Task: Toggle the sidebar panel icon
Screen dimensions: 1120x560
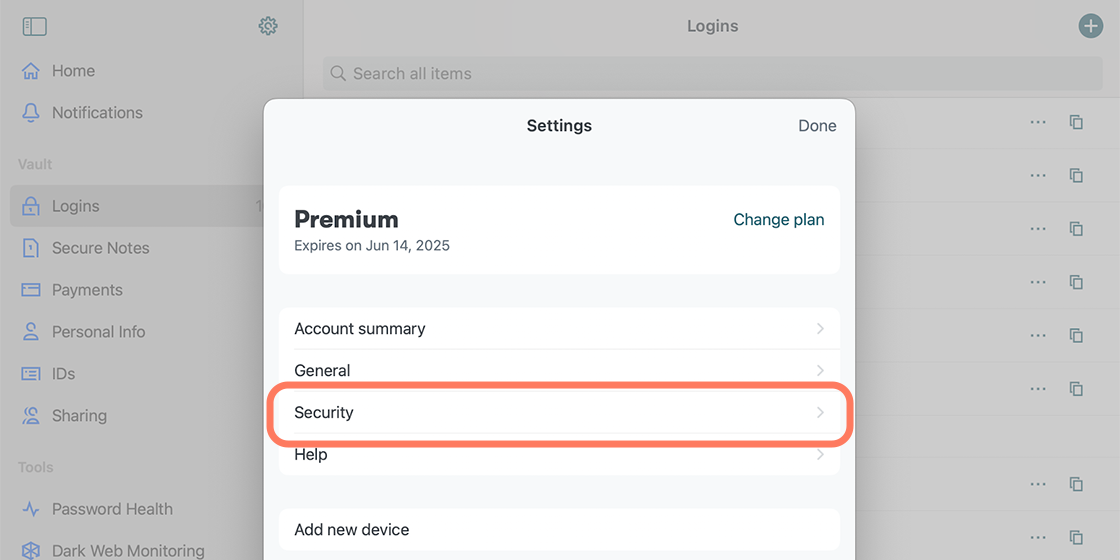Action: [x=34, y=26]
